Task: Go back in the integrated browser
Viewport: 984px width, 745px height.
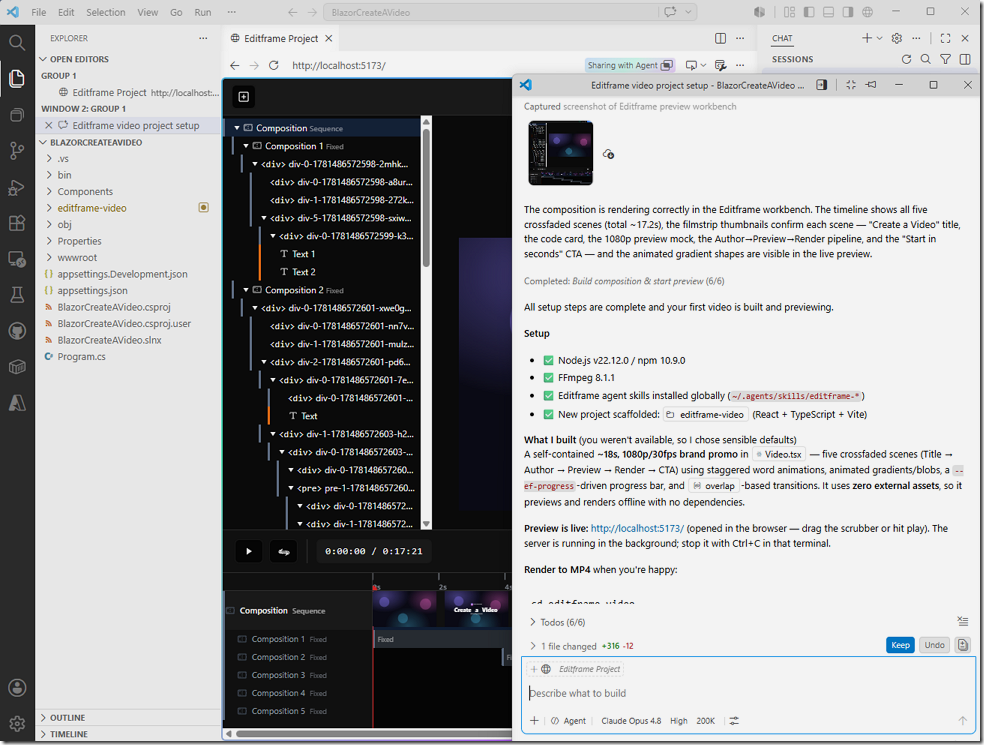Action: 235,65
